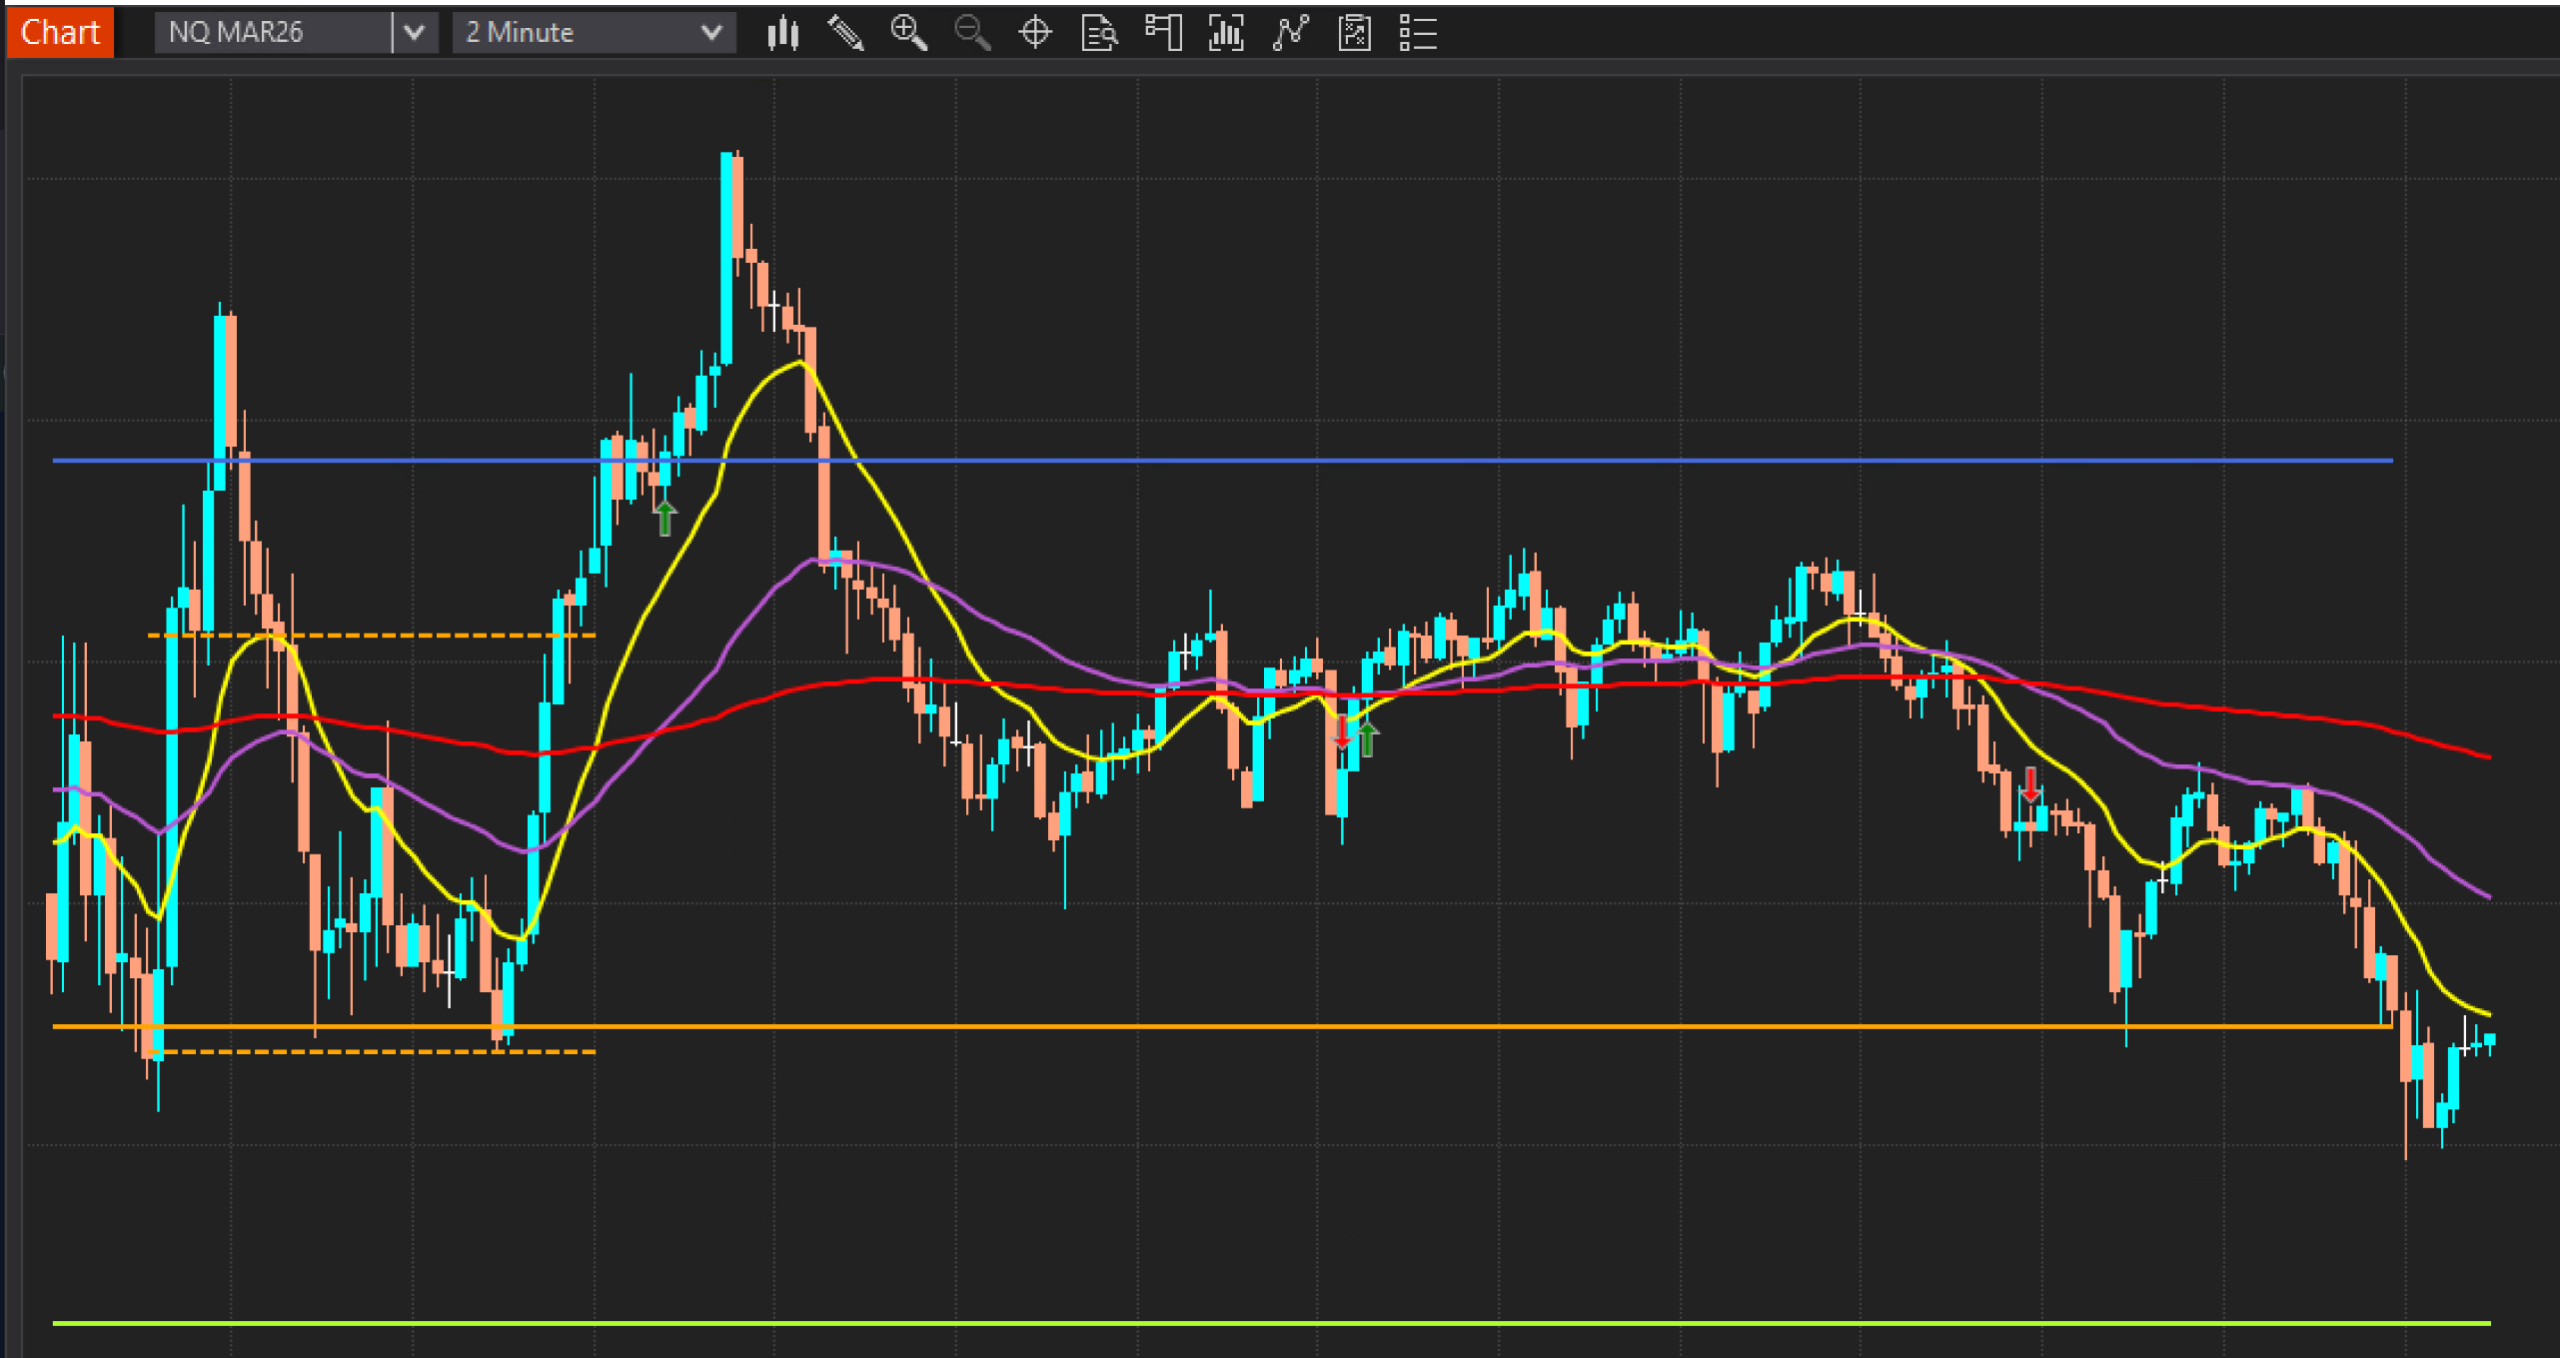The image size is (2560, 1358).
Task: Click the zoom out magnifier icon
Action: (x=972, y=33)
